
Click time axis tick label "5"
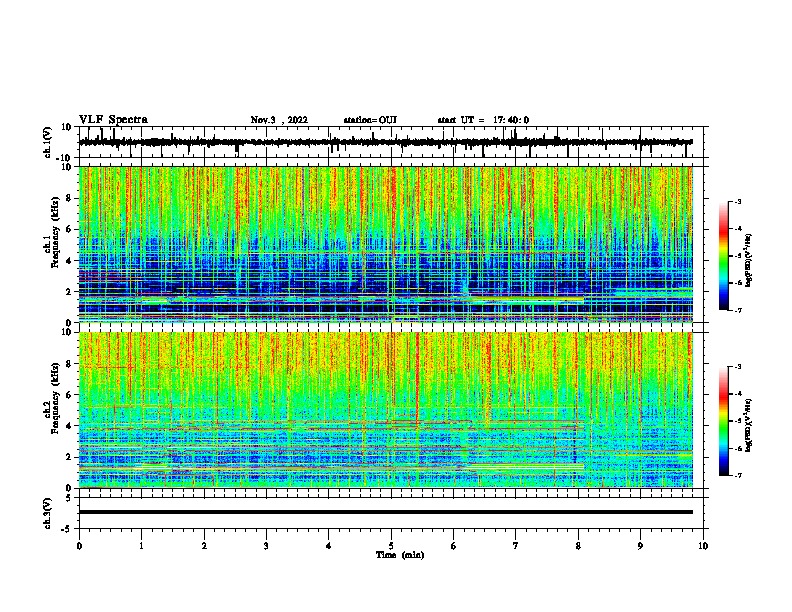click(x=391, y=546)
